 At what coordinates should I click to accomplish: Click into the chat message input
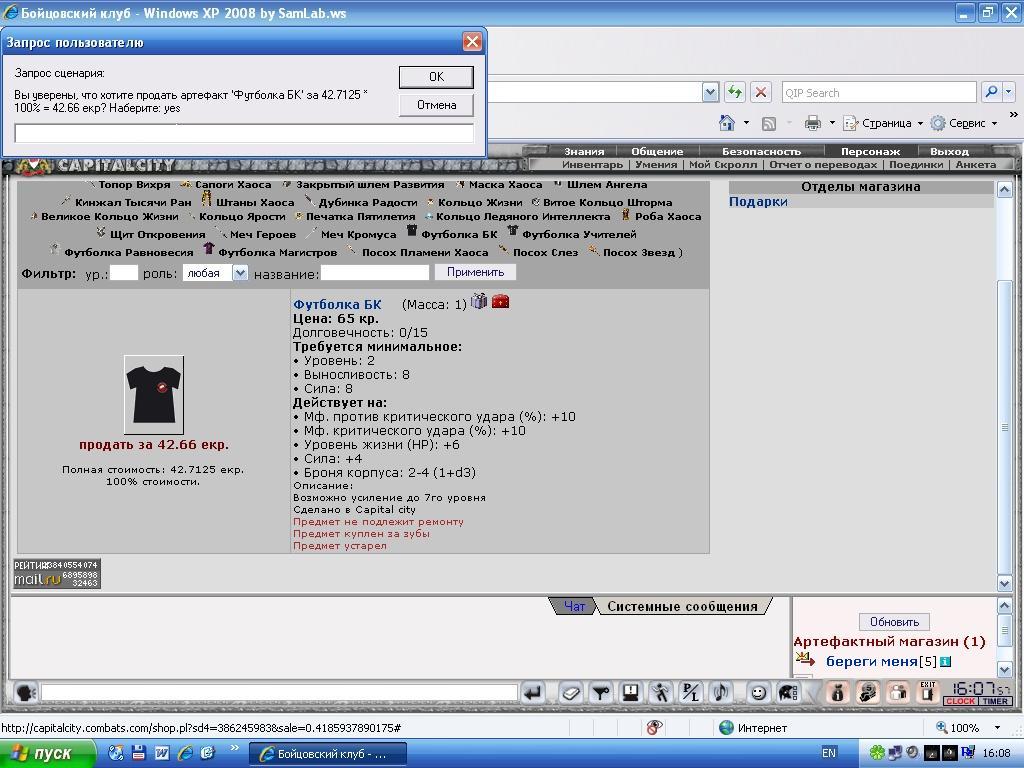point(280,692)
